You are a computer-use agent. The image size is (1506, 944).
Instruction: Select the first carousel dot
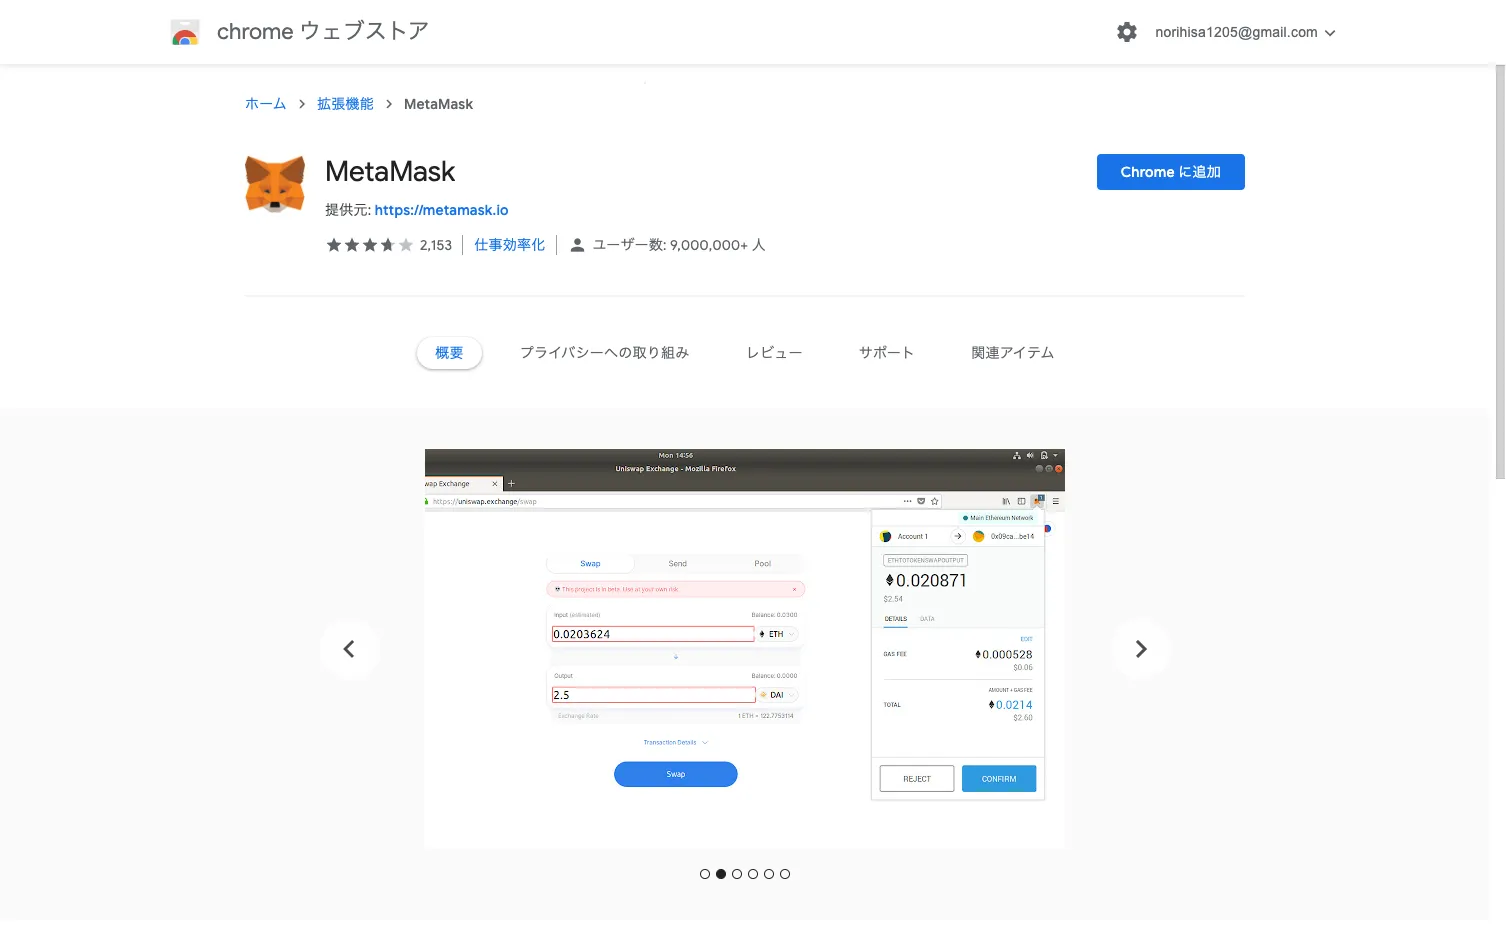click(x=705, y=873)
